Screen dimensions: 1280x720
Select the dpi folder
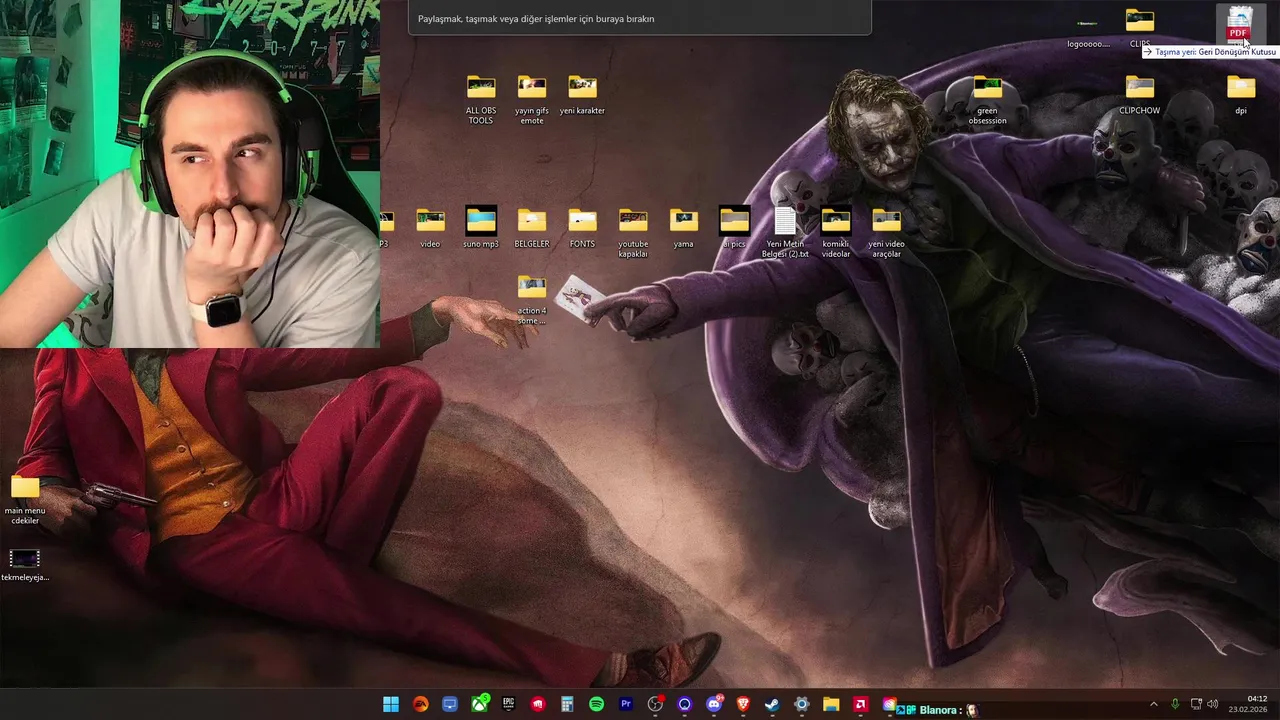(x=1240, y=95)
